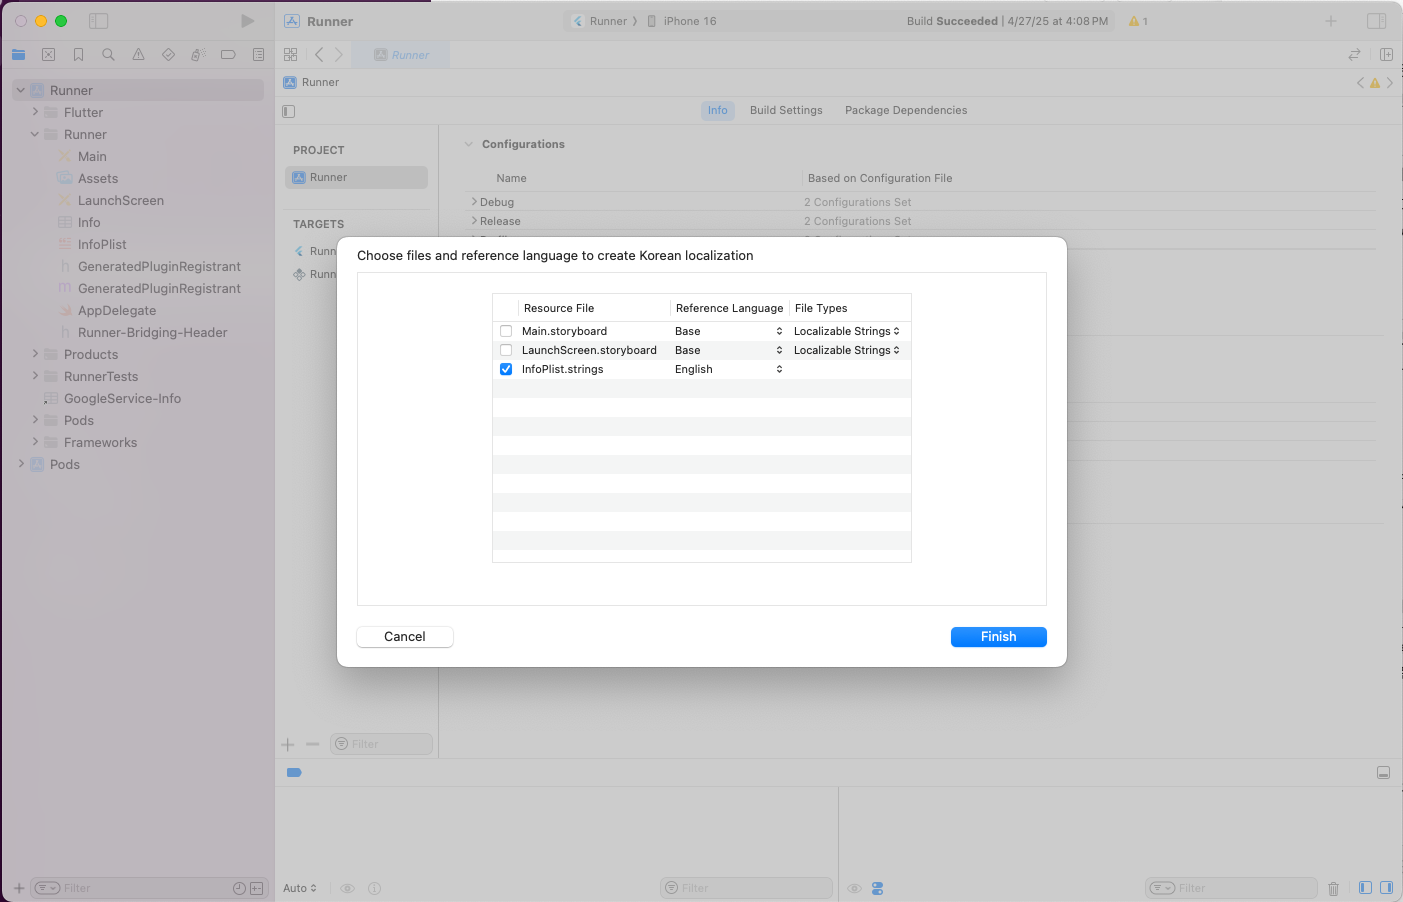Select AppDelegate in the navigator
Screen dimensions: 1403x902
click(x=117, y=310)
